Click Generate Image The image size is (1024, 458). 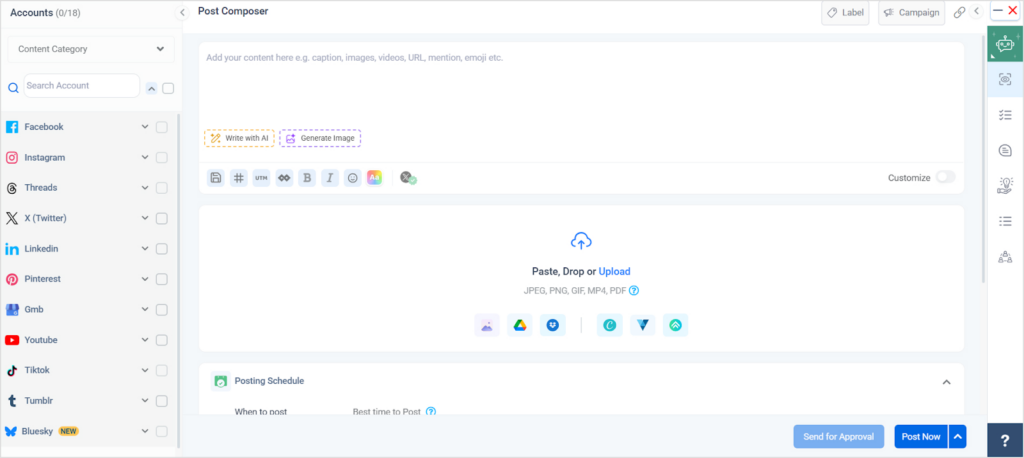320,139
